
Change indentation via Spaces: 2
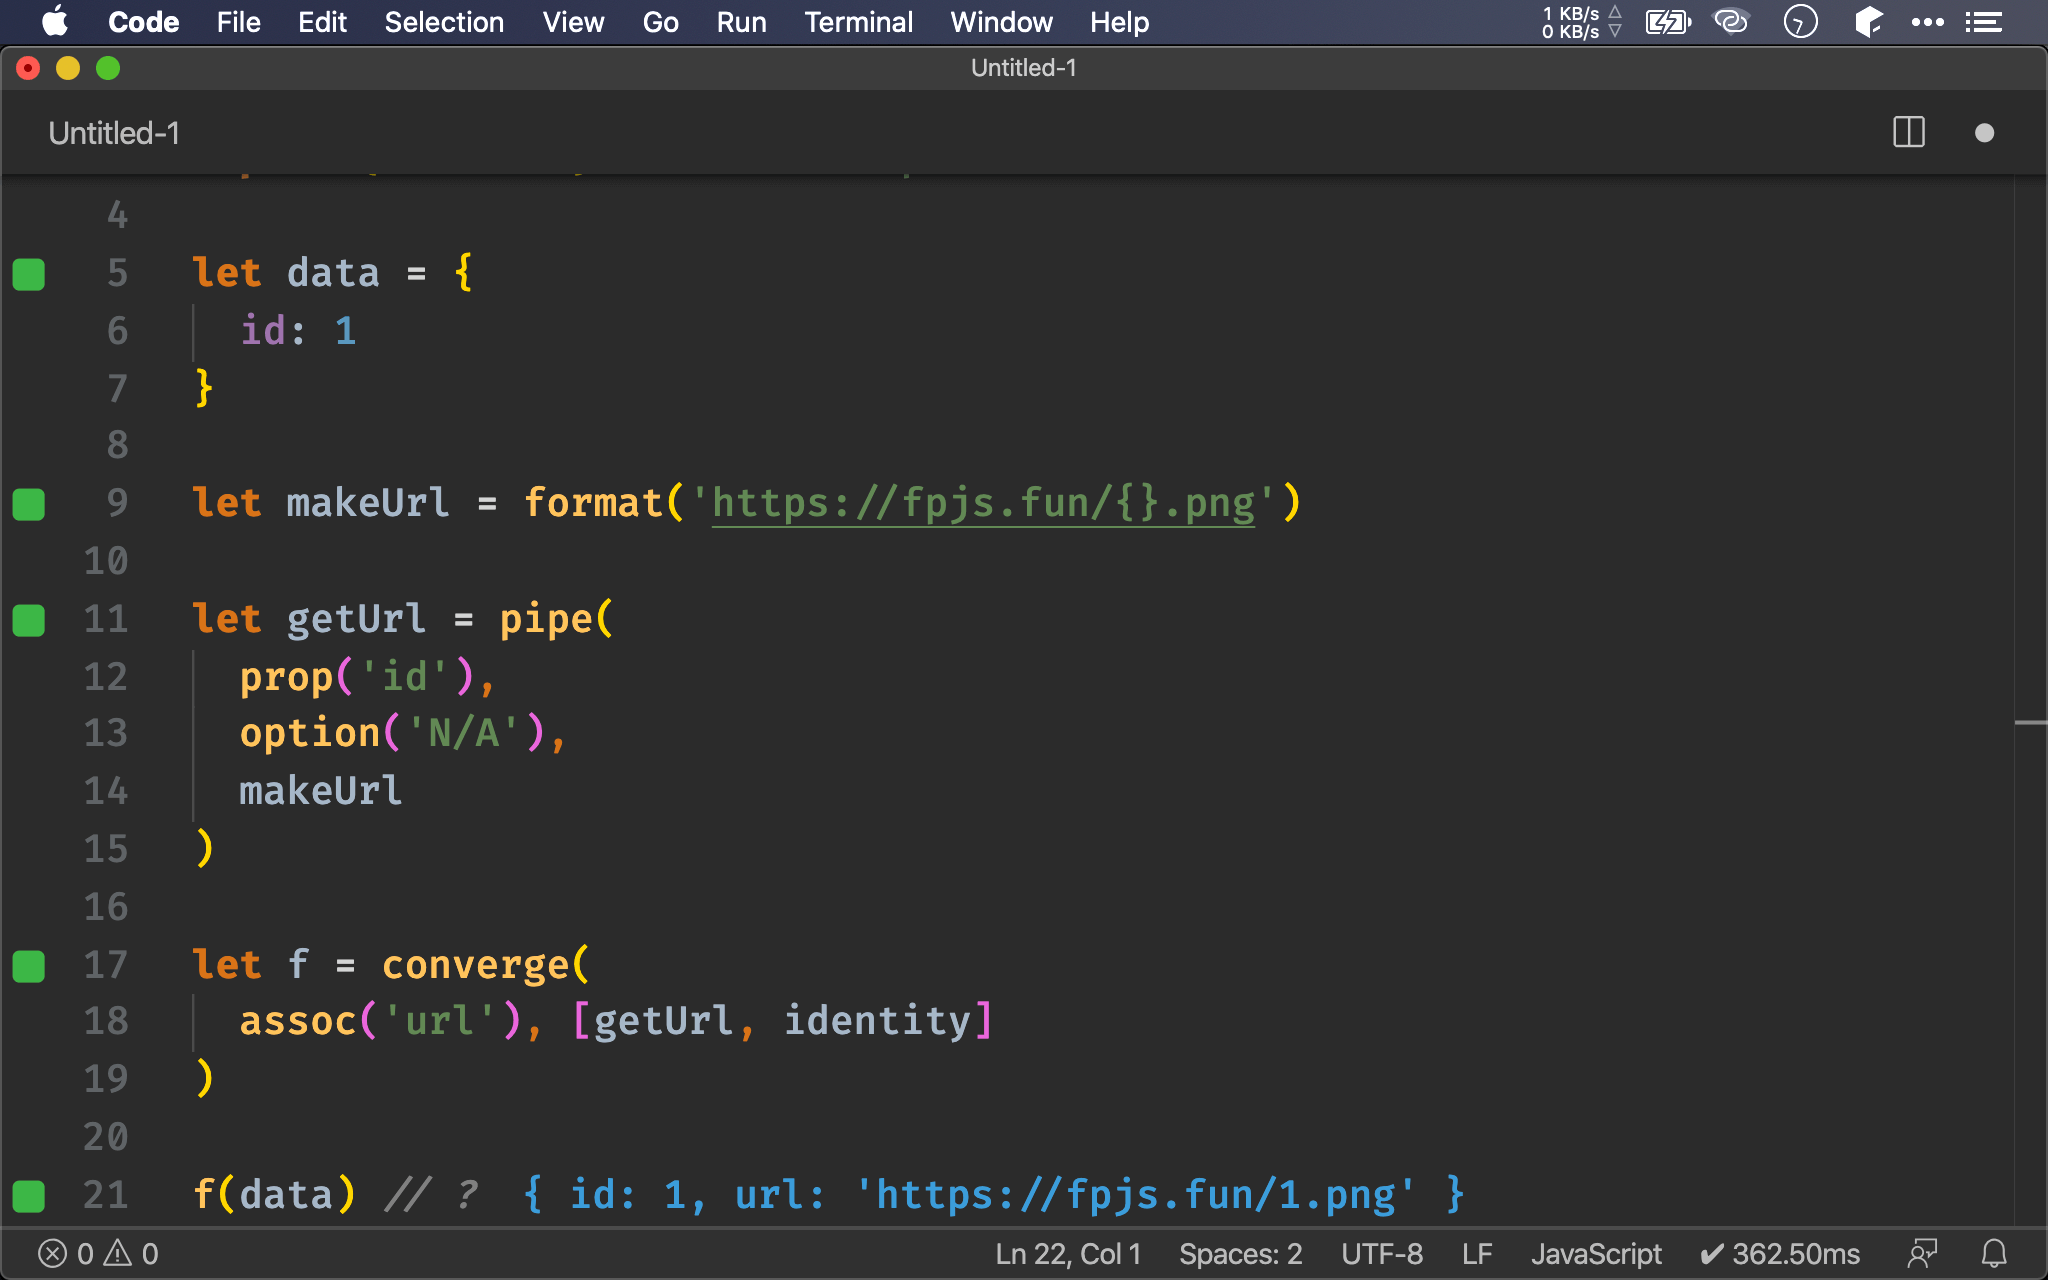pos(1240,1254)
